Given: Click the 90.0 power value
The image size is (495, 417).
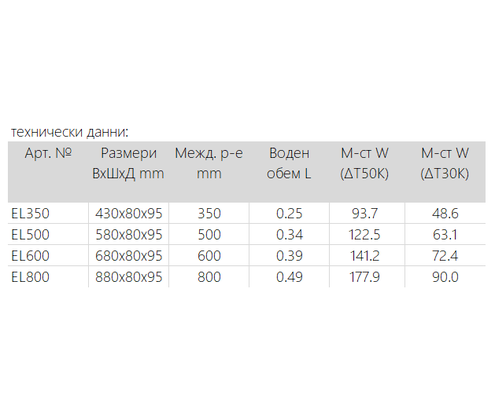Looking at the screenshot, I should [445, 277].
